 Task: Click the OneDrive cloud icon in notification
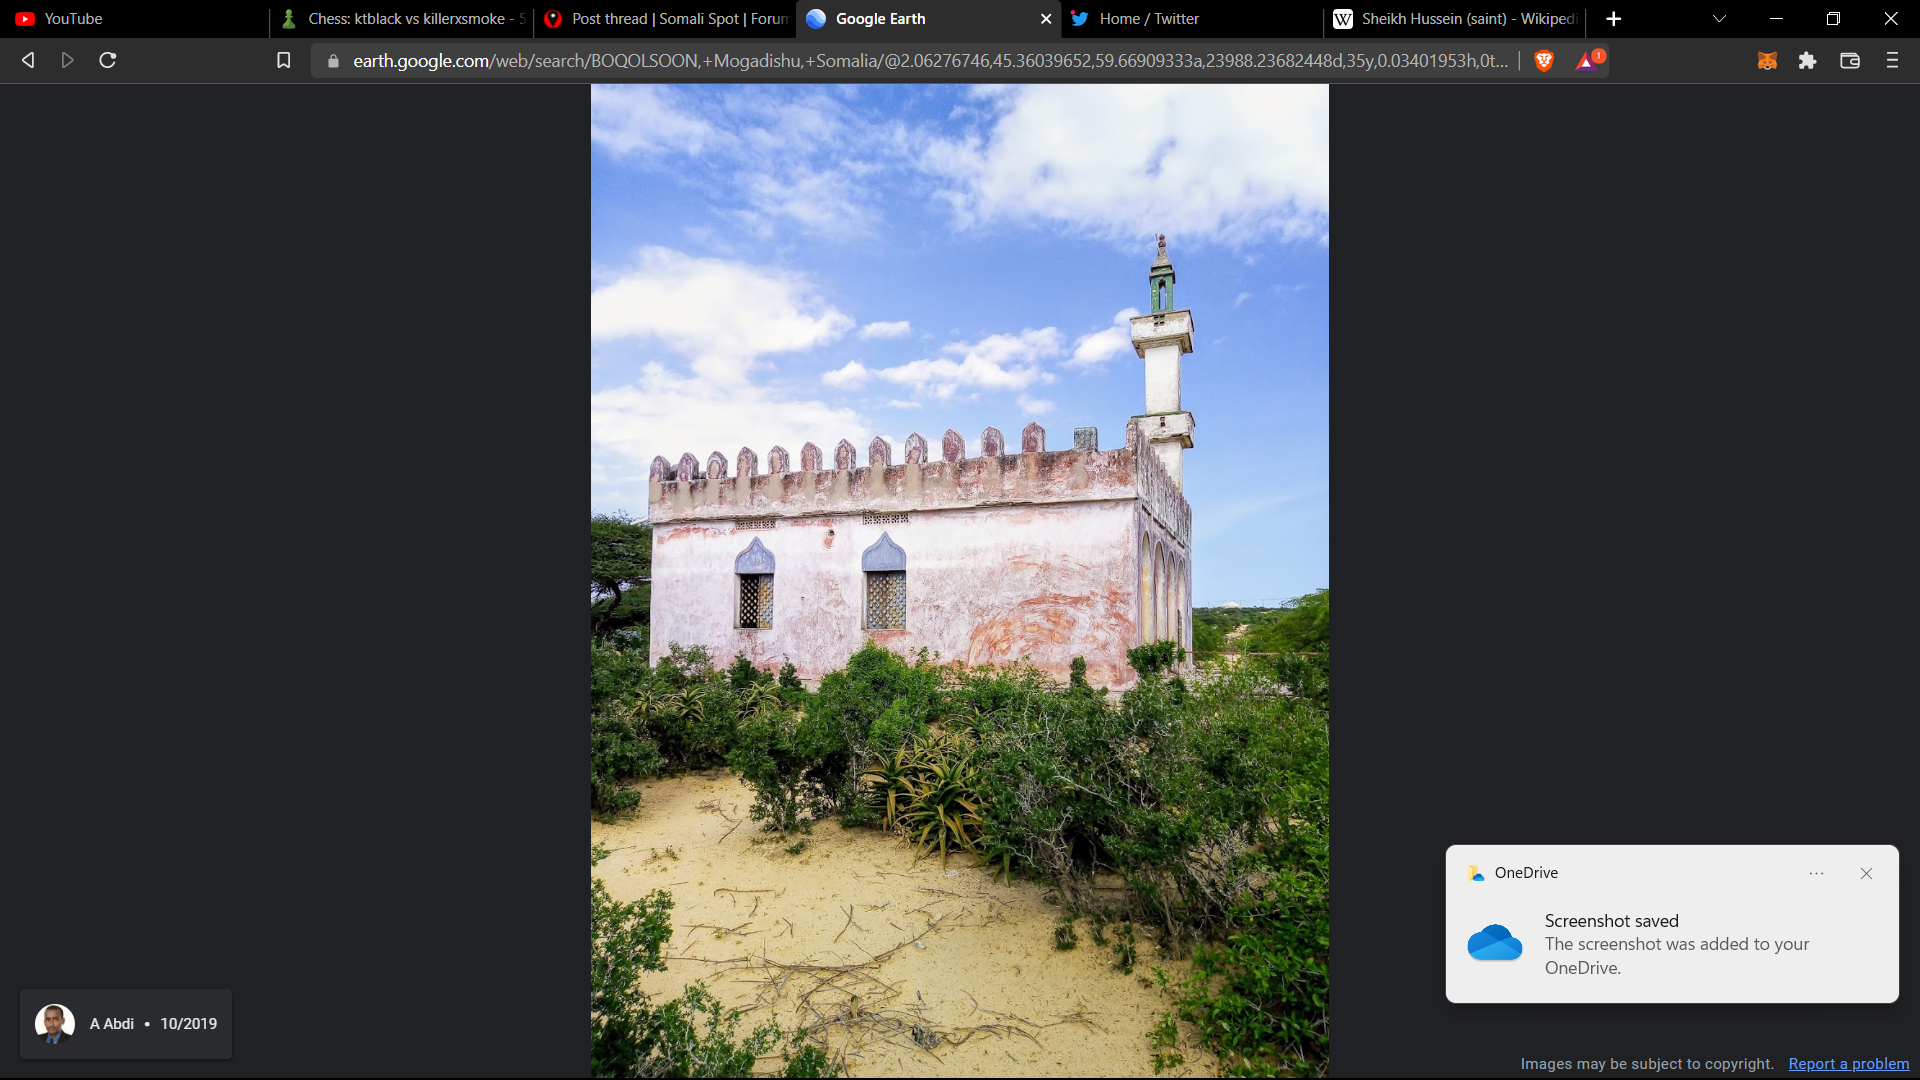point(1494,942)
